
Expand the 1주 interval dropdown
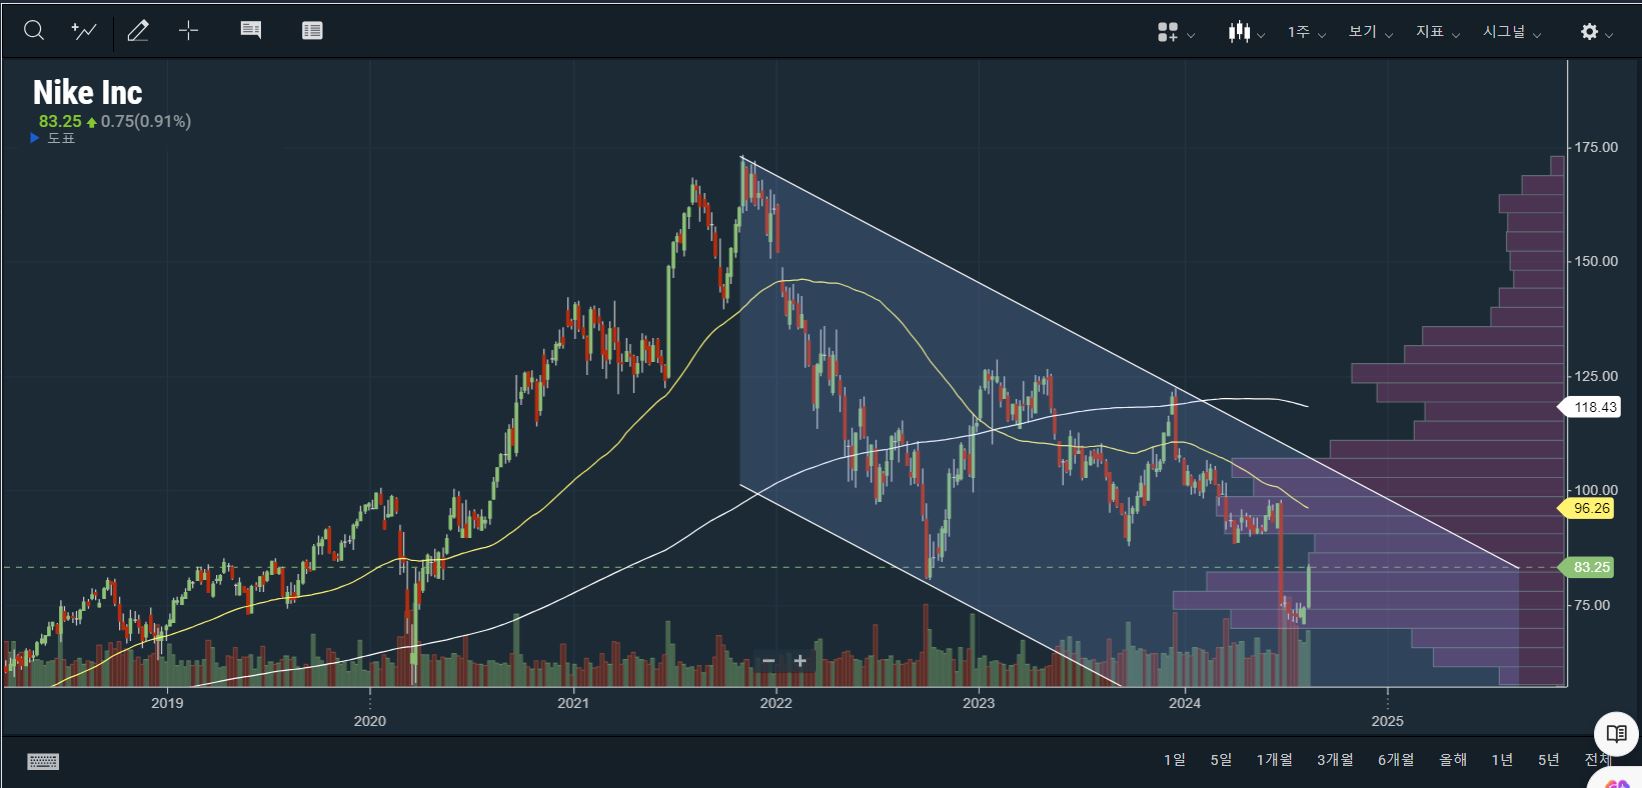click(x=1306, y=33)
